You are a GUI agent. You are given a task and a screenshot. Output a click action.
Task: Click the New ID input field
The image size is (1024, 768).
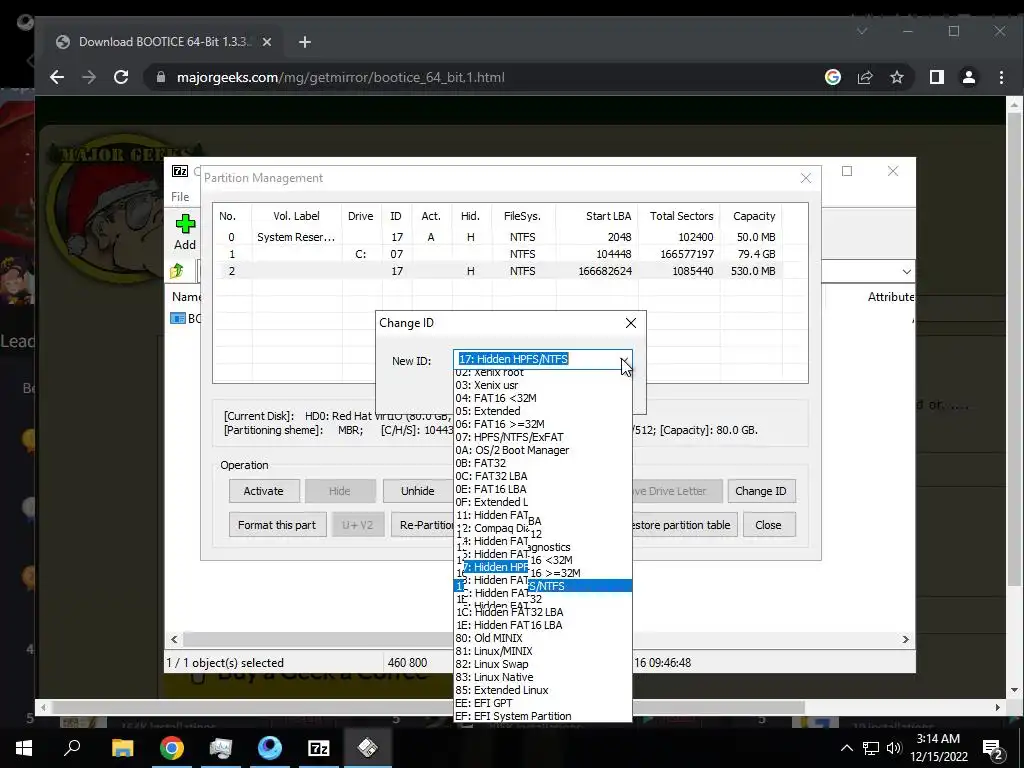coord(536,359)
